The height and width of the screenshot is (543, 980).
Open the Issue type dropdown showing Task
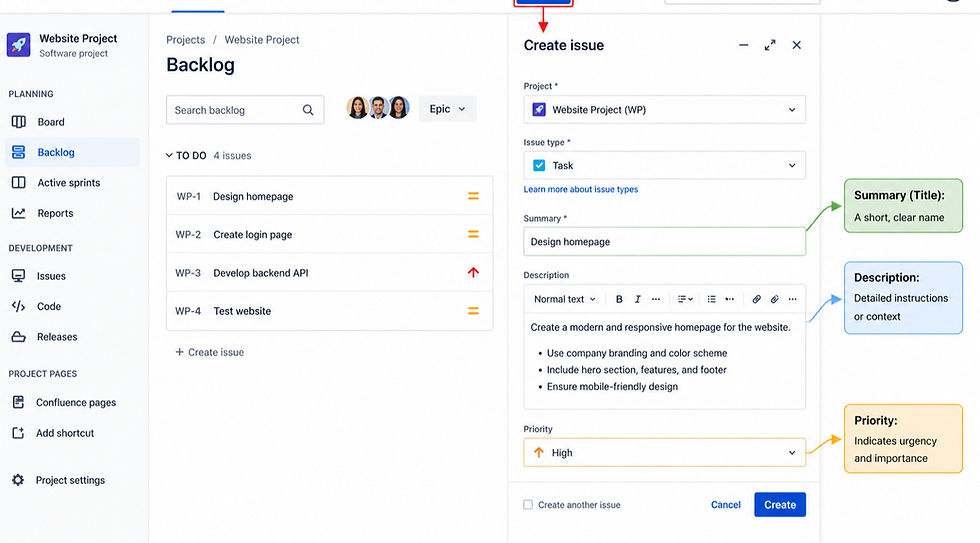click(x=664, y=166)
